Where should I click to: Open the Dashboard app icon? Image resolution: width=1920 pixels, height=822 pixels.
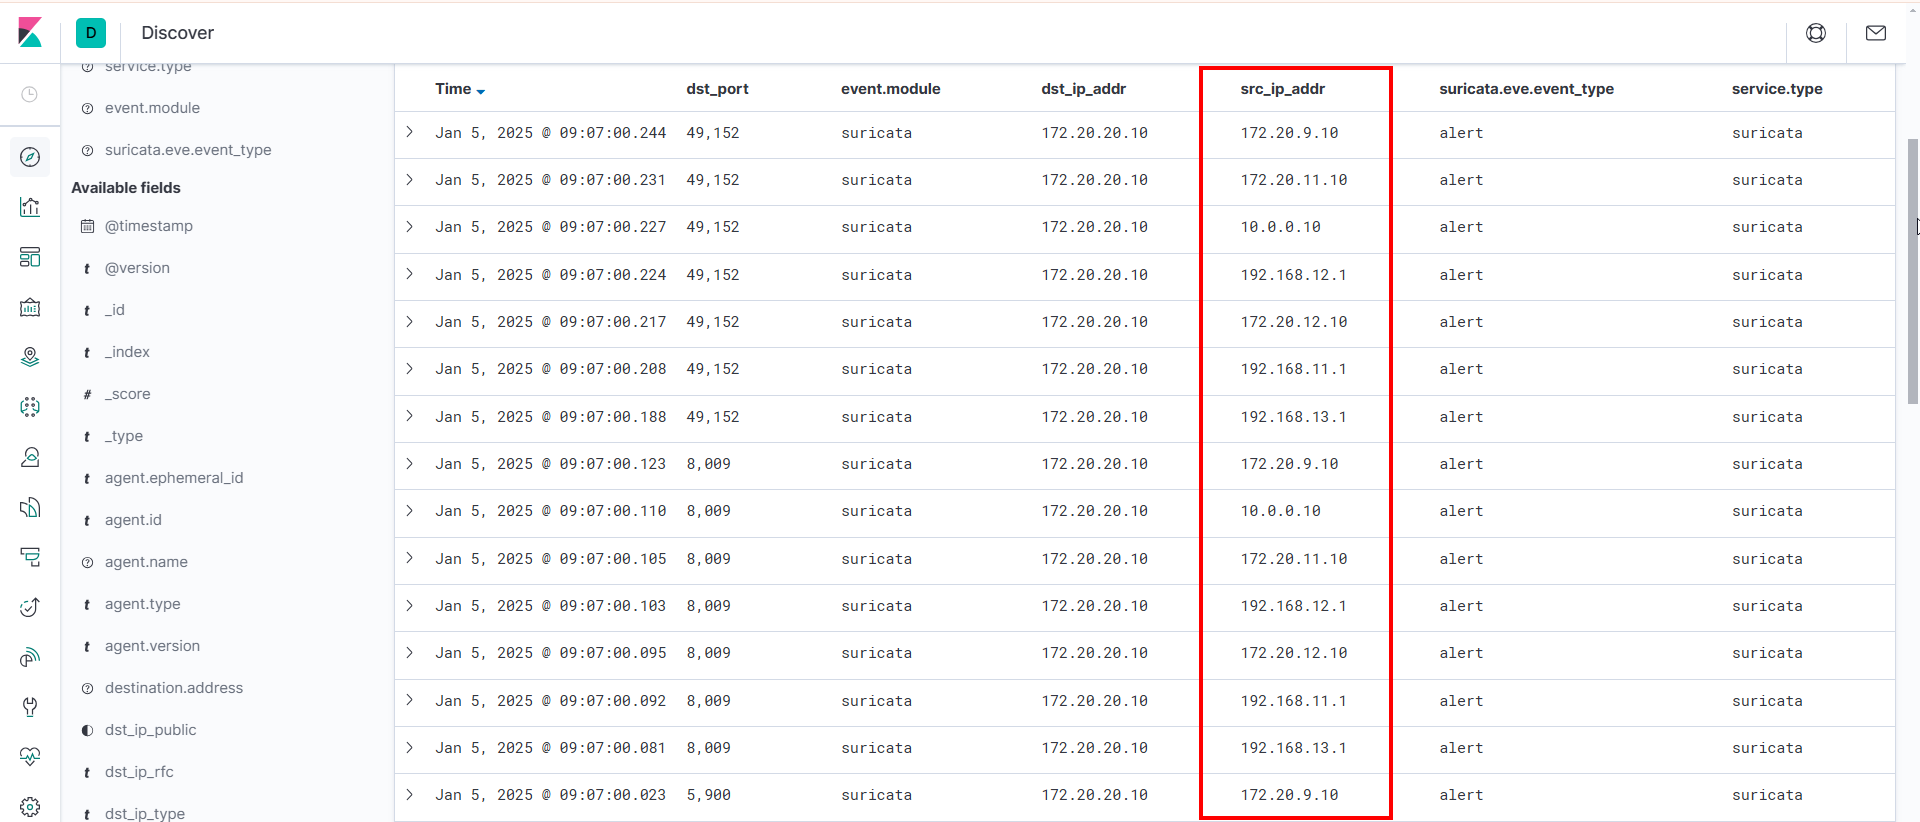(x=30, y=257)
